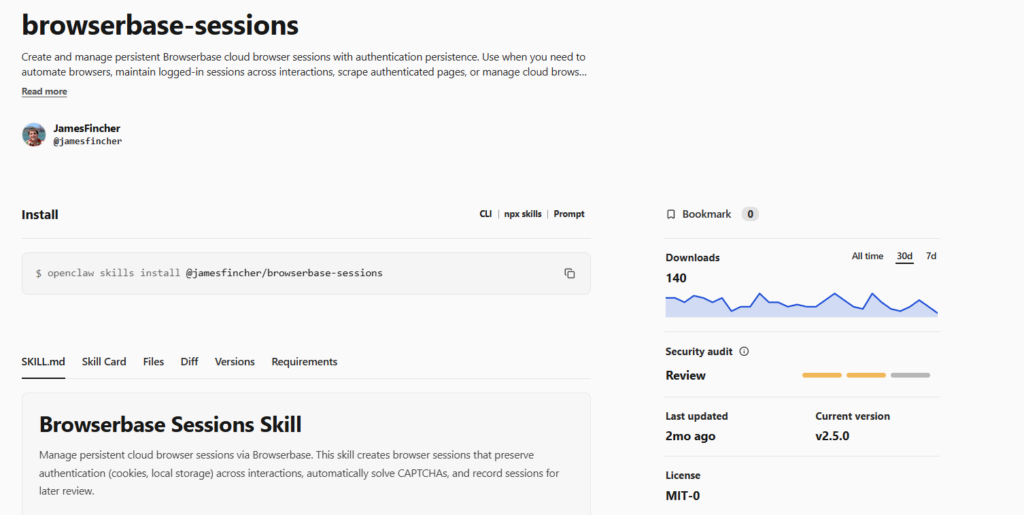Click the downloads line chart
The height and width of the screenshot is (515, 1024).
coord(801,305)
